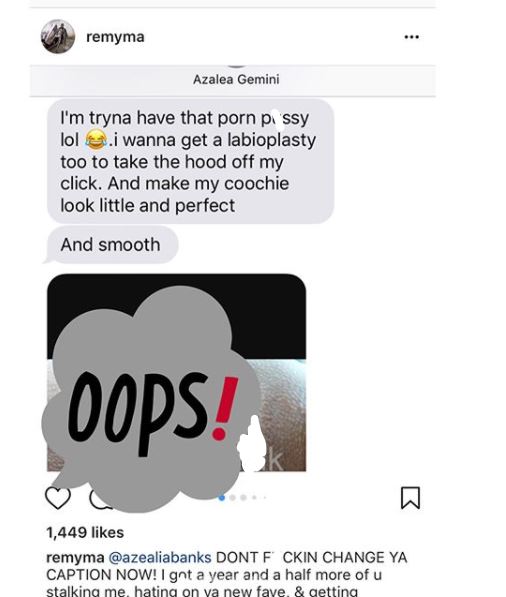Viewport: 506px width, 597px height.
Task: Tap the bold remyma username in the caption
Action: click(75, 557)
